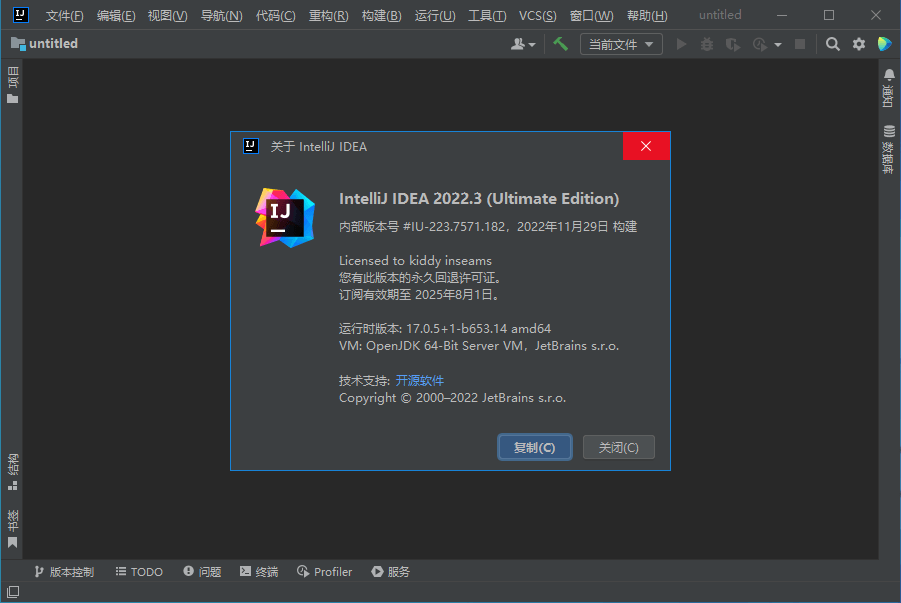This screenshot has width=901, height=603.
Task: Toggle the 项目 (Project) tool window
Action: coord(12,85)
